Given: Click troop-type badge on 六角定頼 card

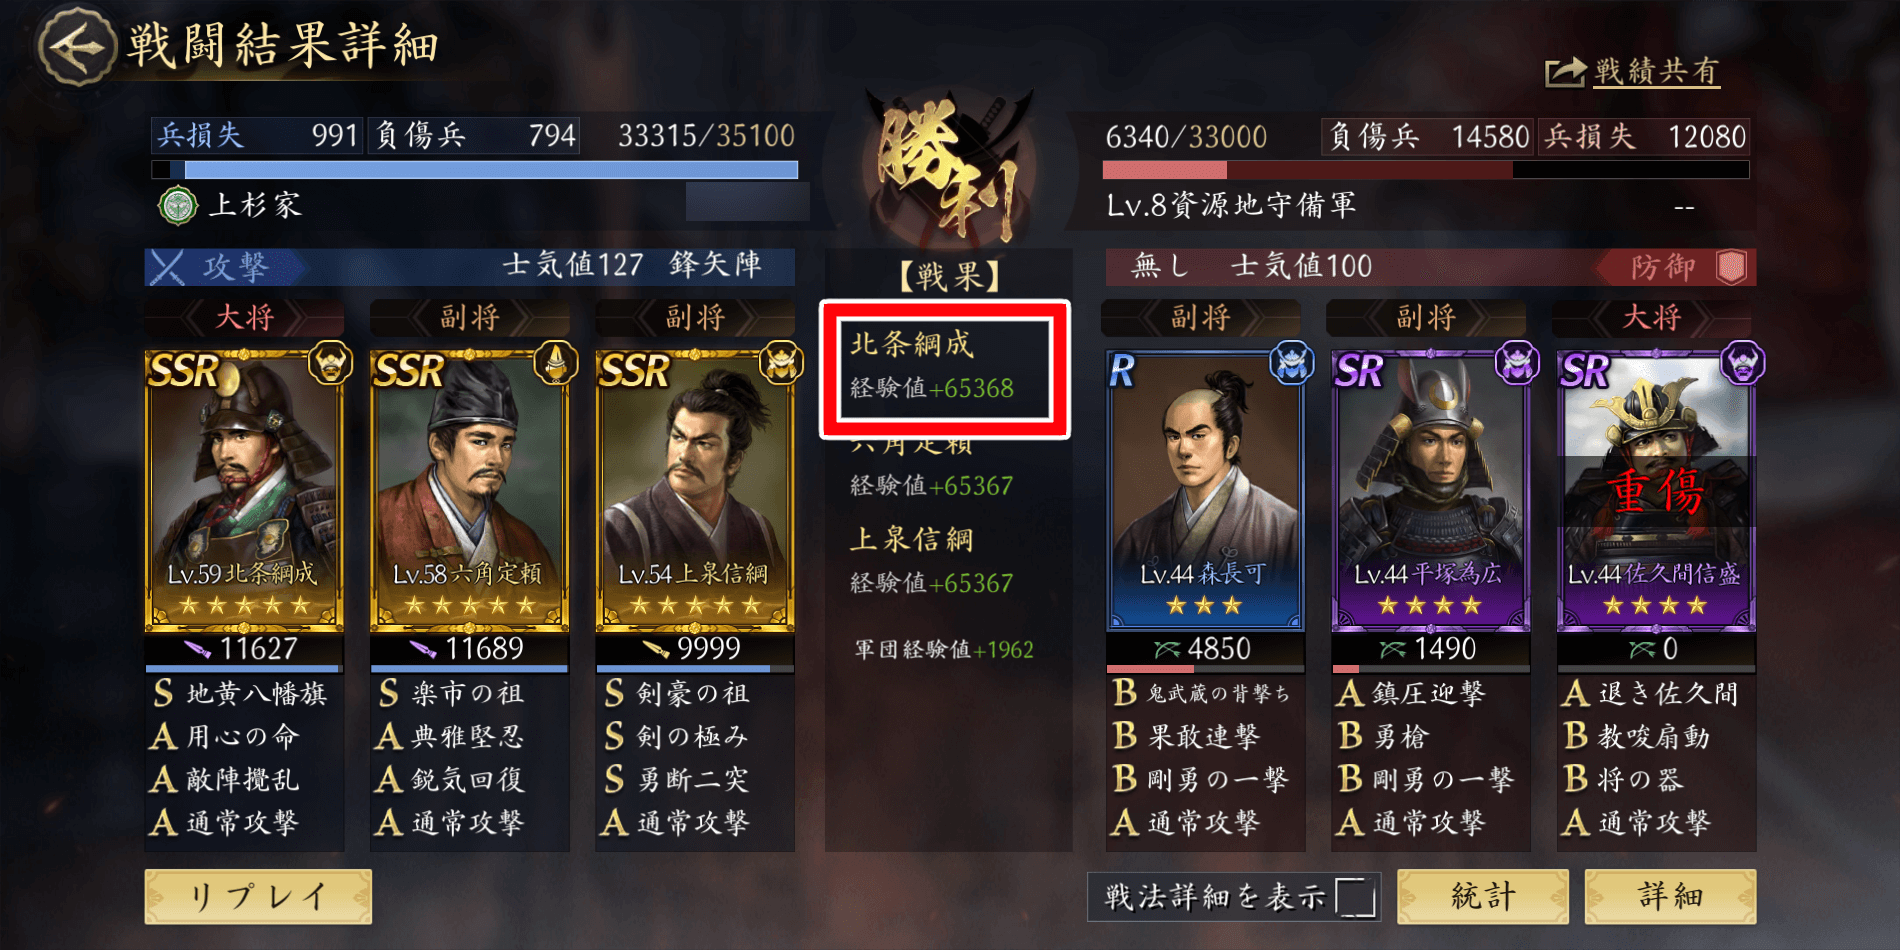Looking at the screenshot, I should point(555,362).
